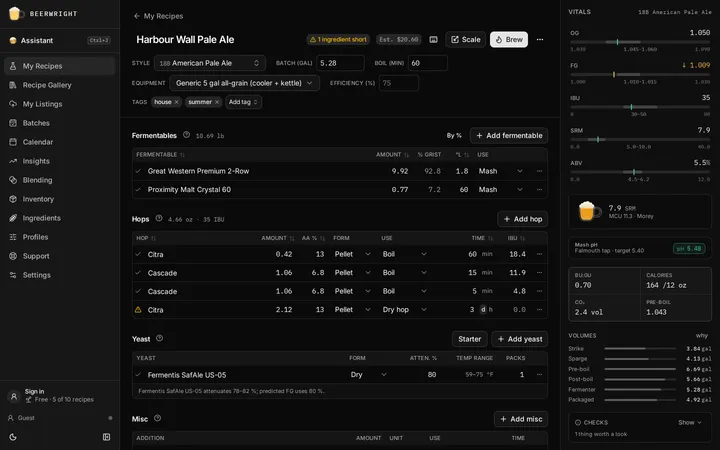
Task: Toggle check for Cascade 15 min hop
Action: 138,272
